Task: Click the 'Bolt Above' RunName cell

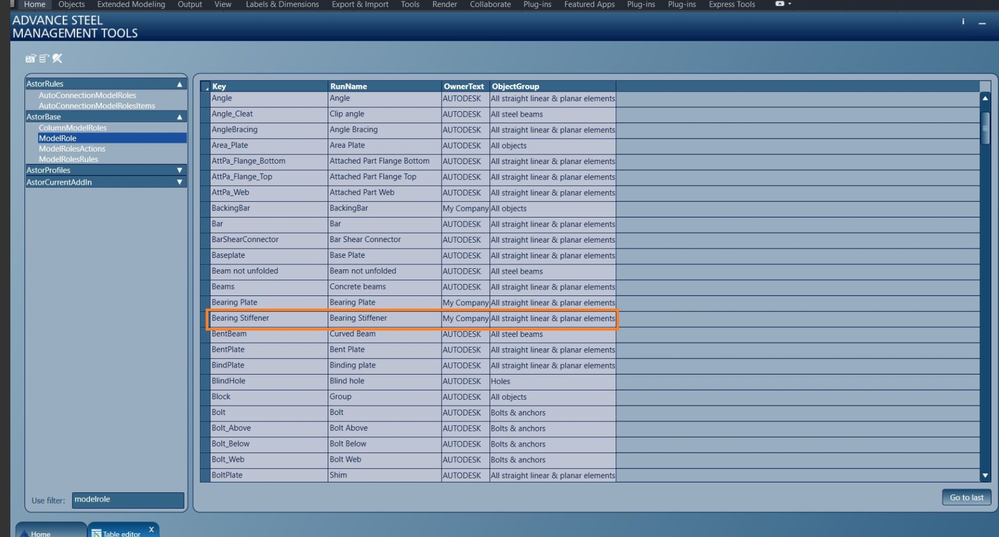Action: (384, 428)
